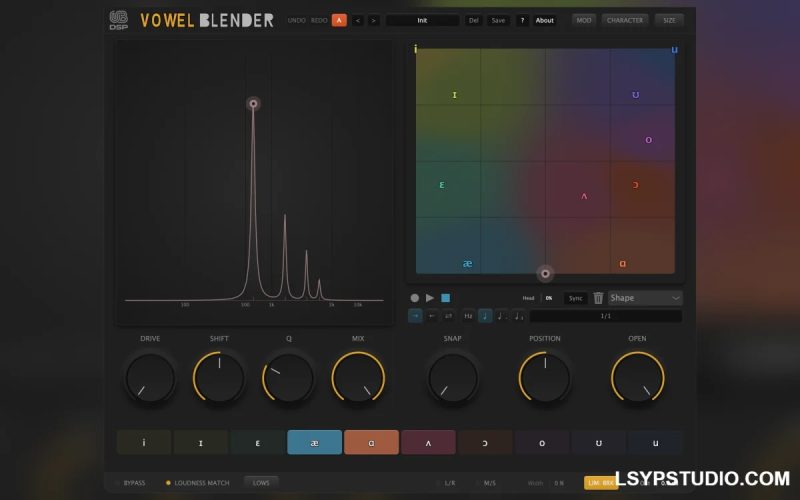Switch the rate unit to Hz
This screenshot has width=800, height=500.
point(468,316)
